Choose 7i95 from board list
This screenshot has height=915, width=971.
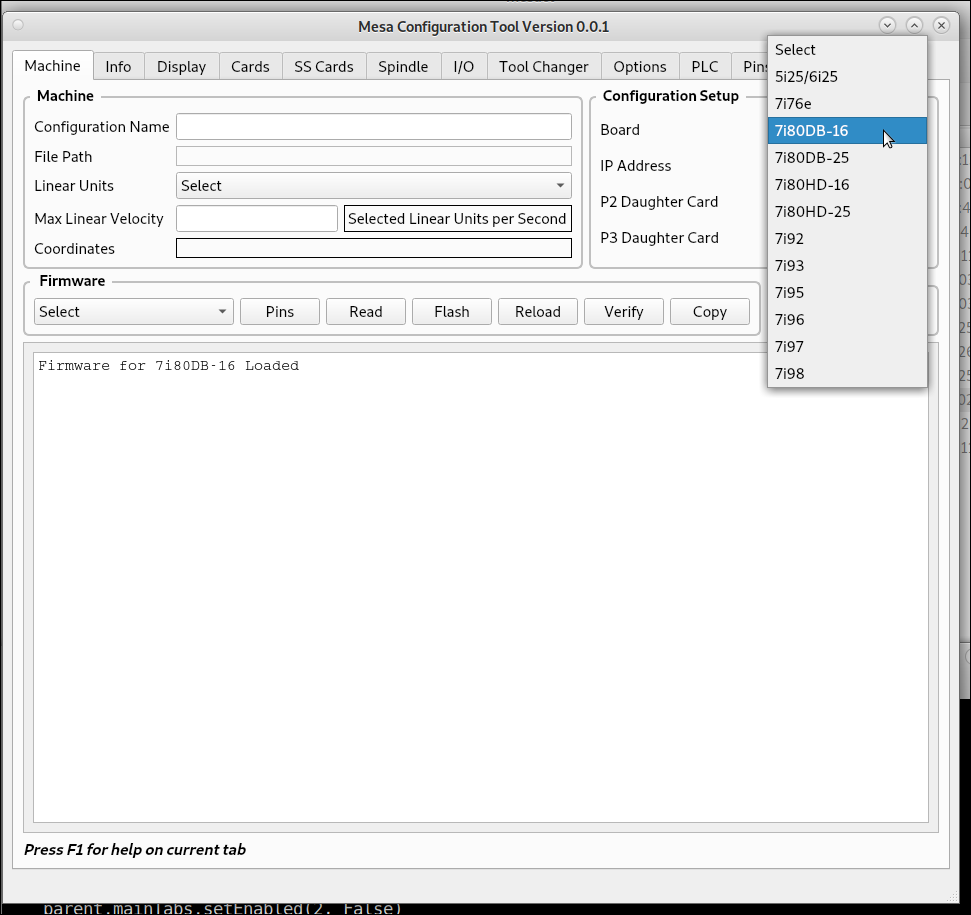847,293
